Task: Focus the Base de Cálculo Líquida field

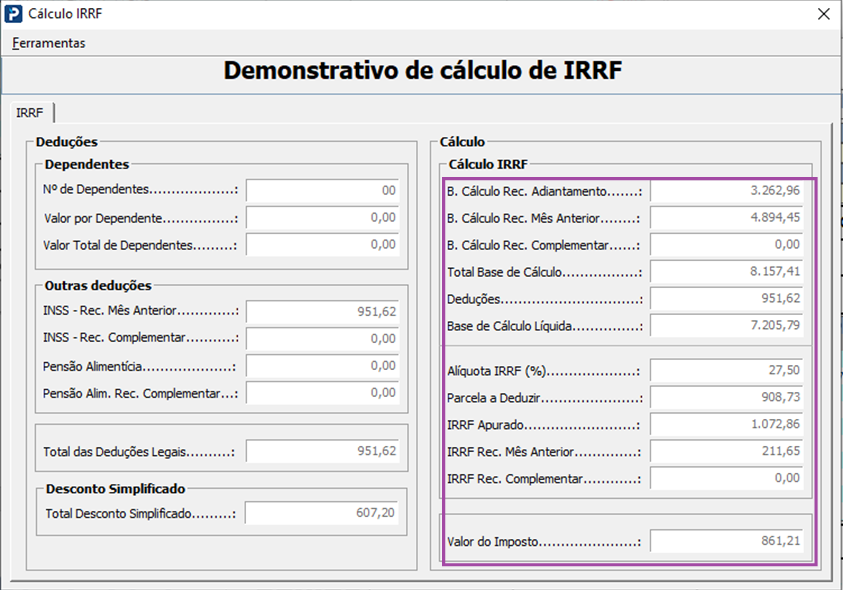Action: 727,326
